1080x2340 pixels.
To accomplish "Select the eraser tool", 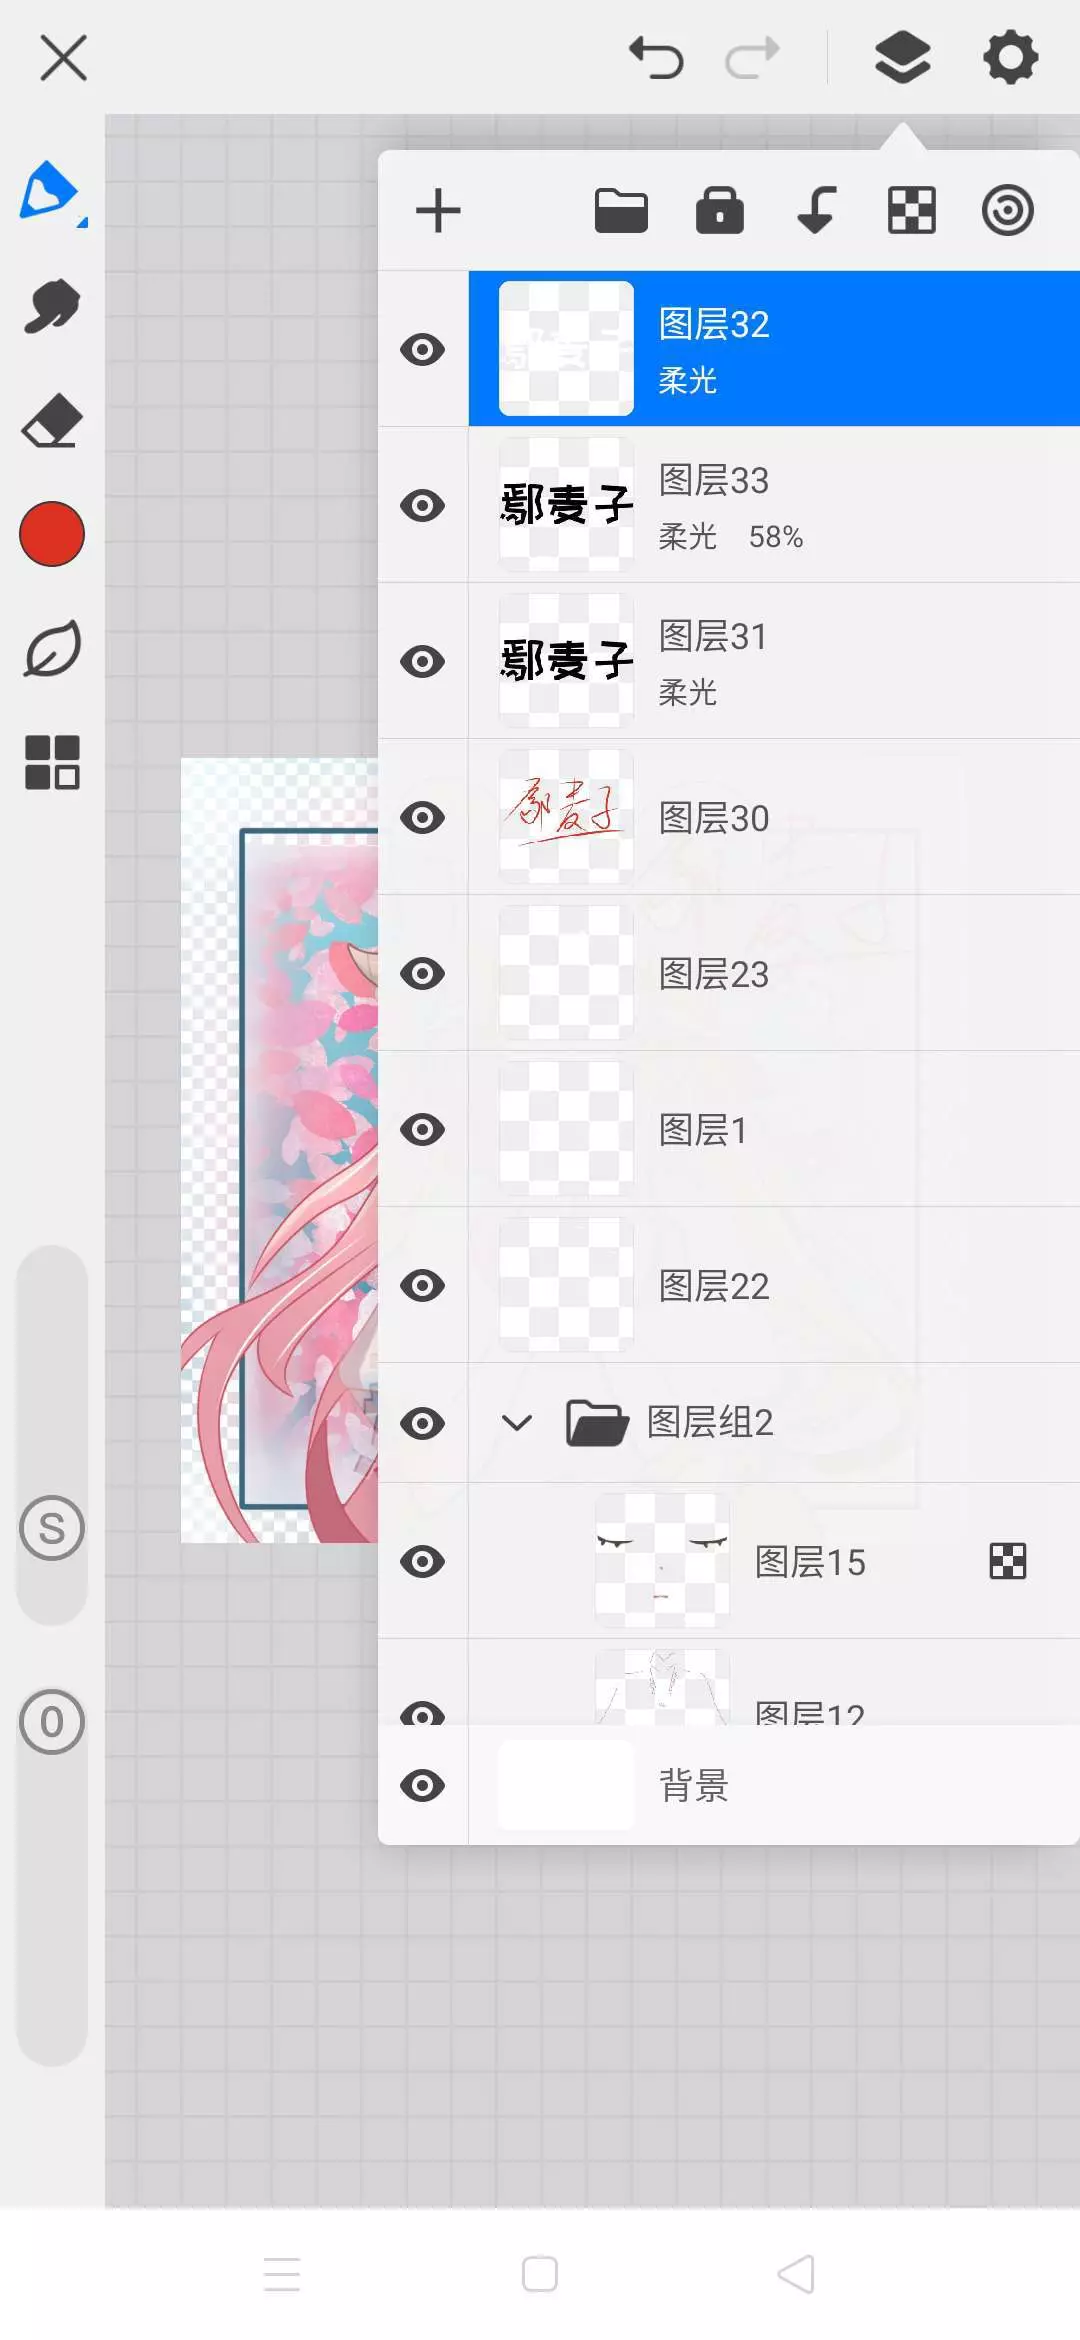I will [x=52, y=421].
